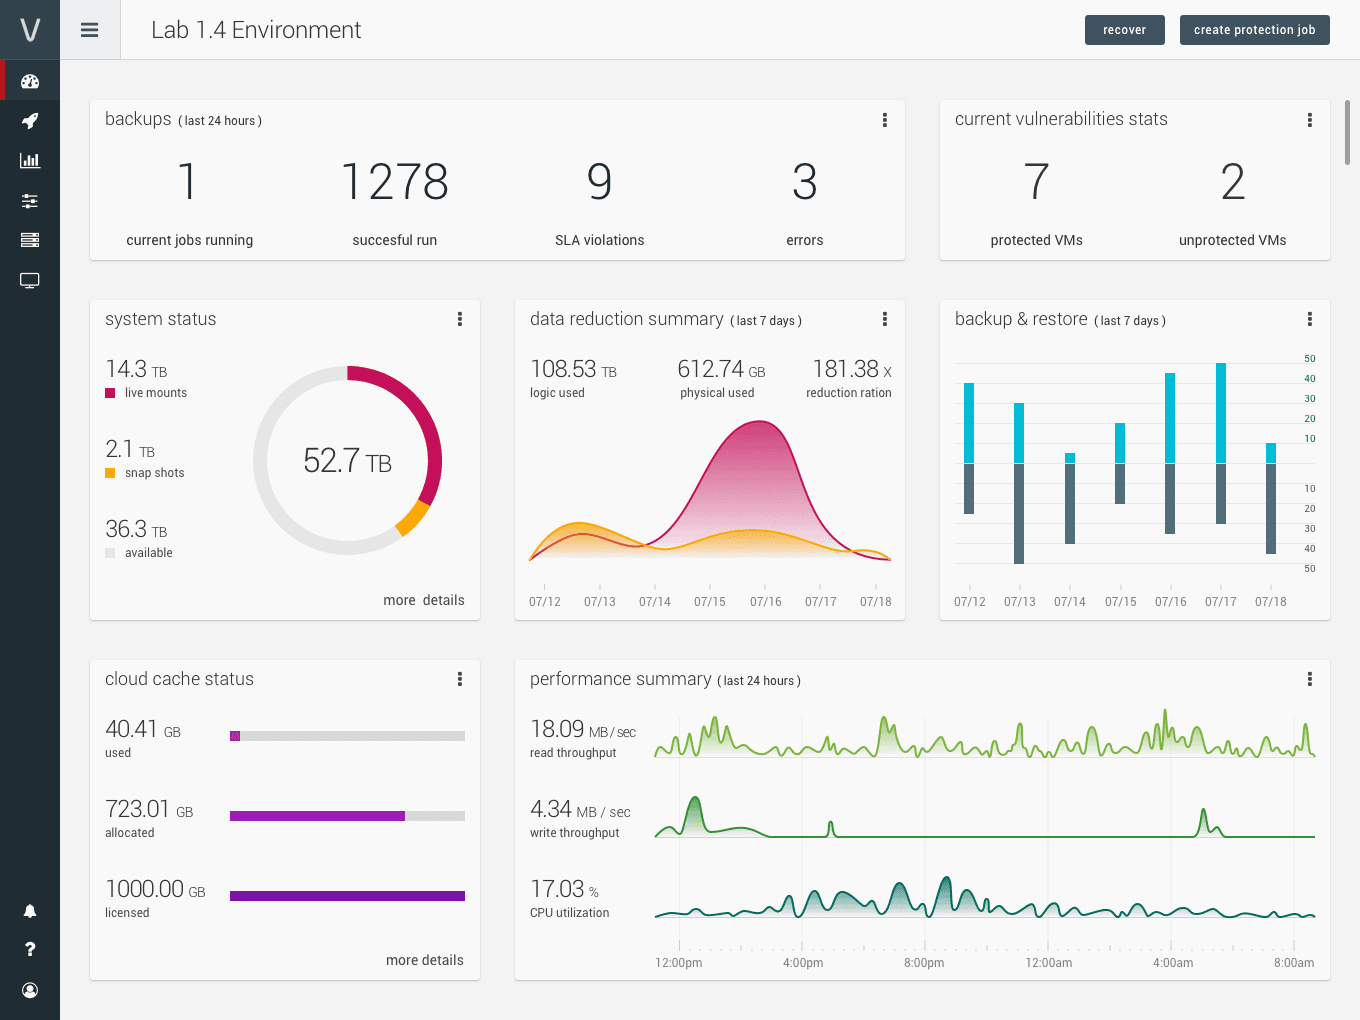Click the used cloud cache progress bar

tap(347, 736)
